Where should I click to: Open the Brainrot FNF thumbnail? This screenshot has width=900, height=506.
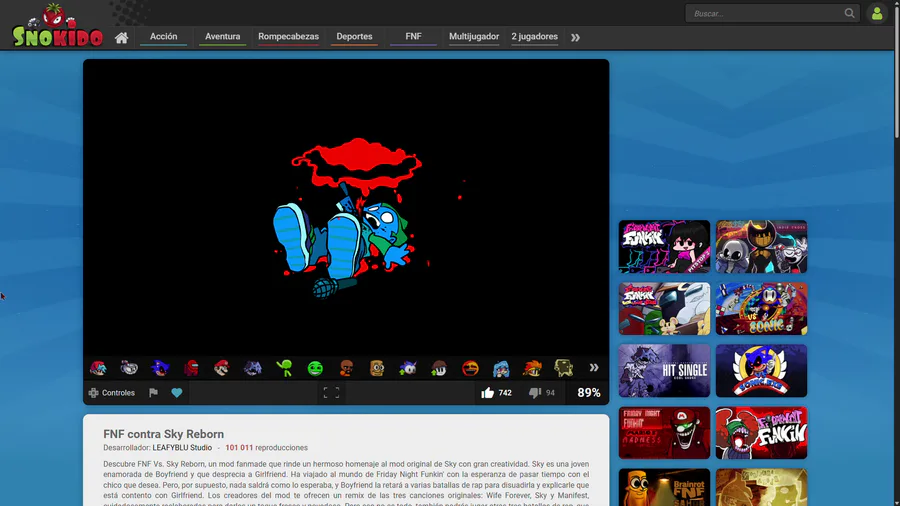click(x=664, y=487)
